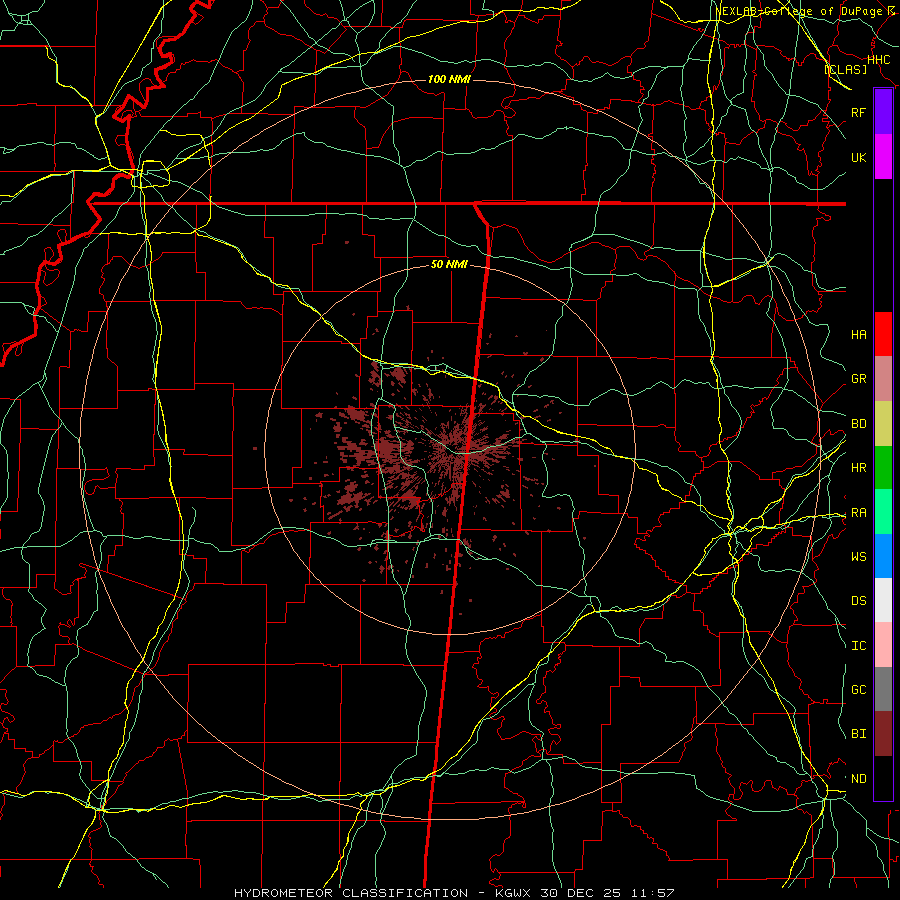This screenshot has height=900, width=900.
Task: Click the RA legend label
Action: pyautogui.click(x=858, y=513)
